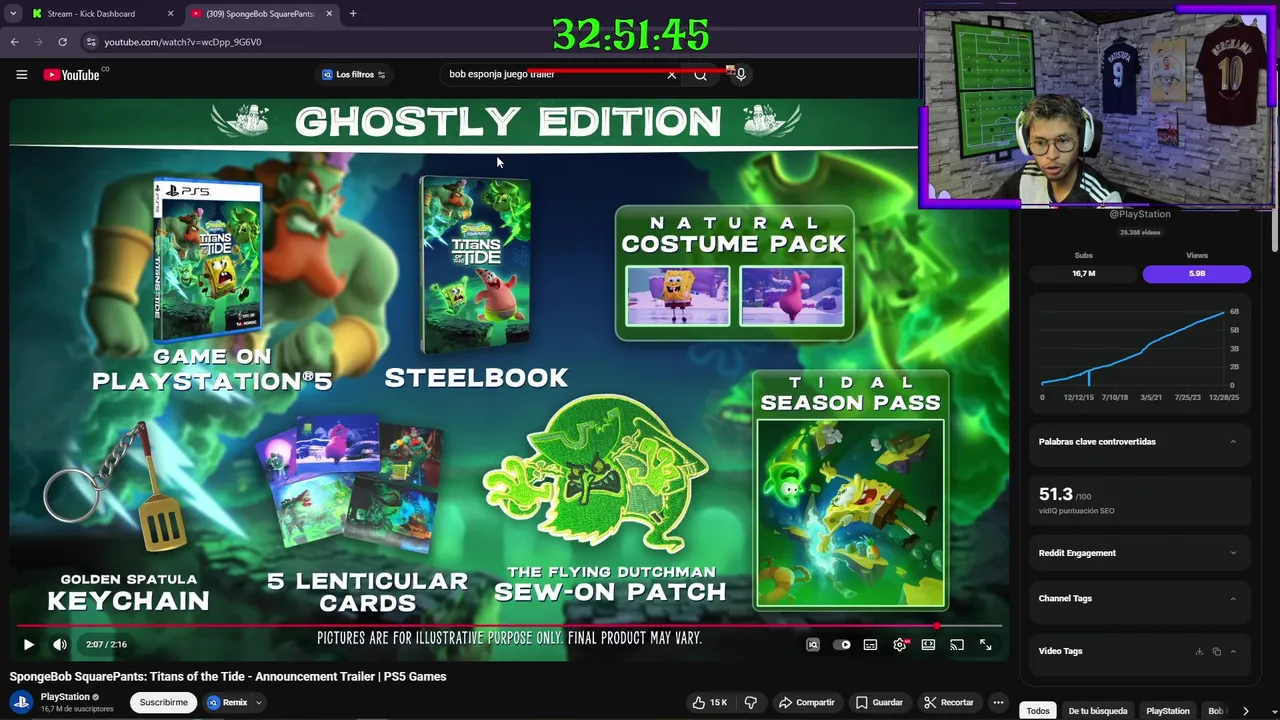The image size is (1280, 720).
Task: Click the vidIQ sidebar scrollbar
Action: 1273,231
